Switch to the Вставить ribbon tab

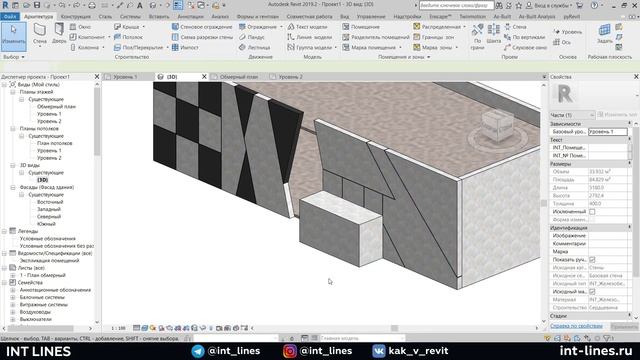[159, 16]
